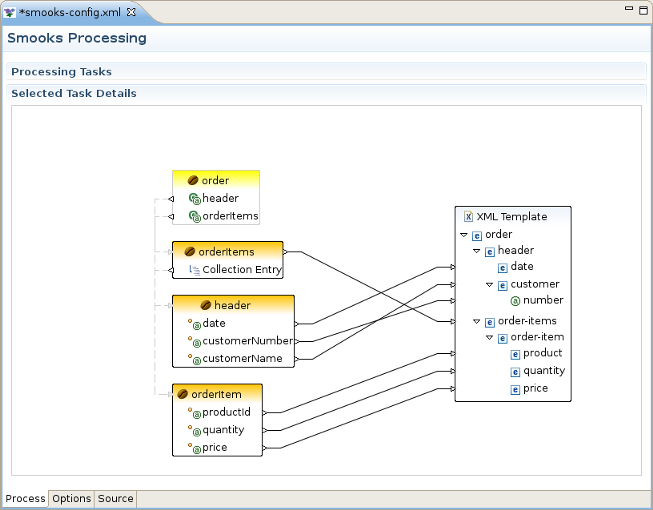The width and height of the screenshot is (653, 510).
Task: Select the price element in XML Template
Action: [535, 388]
